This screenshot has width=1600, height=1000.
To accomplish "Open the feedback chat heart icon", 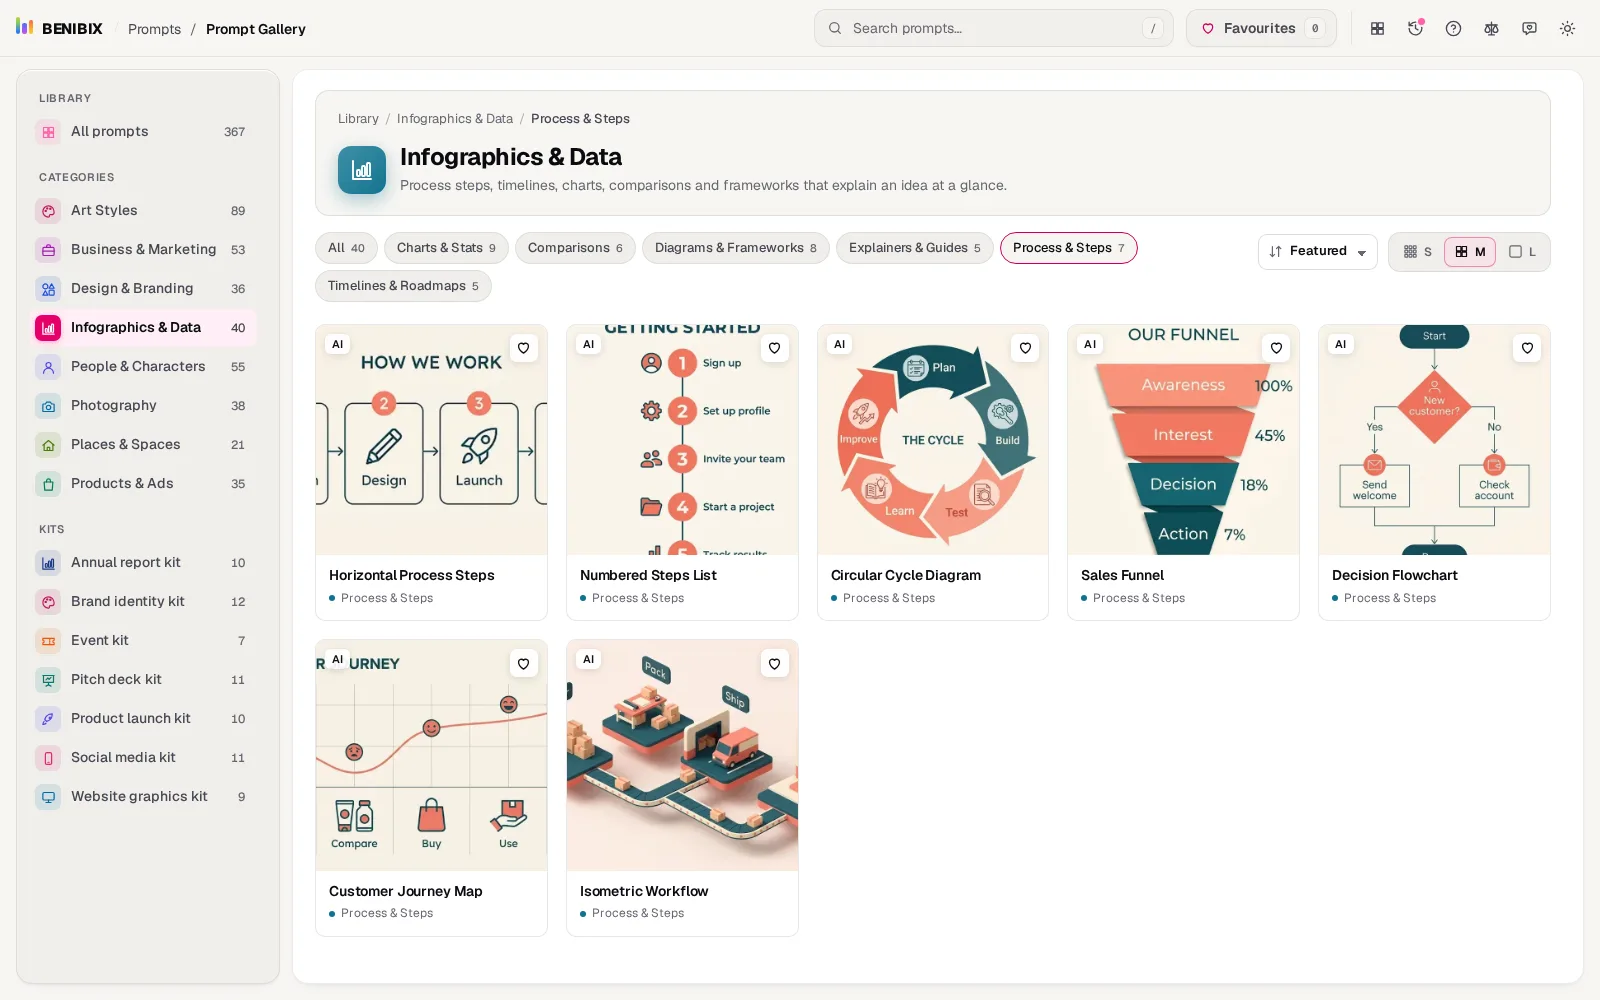I will tap(1529, 29).
